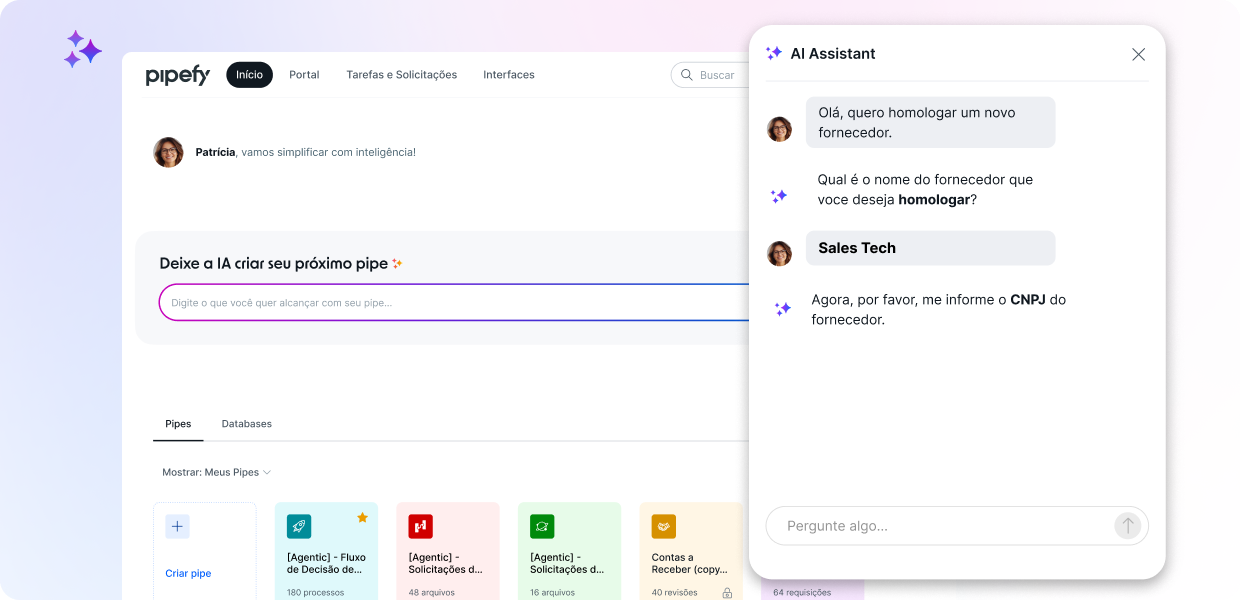
Task: Click the Pergunte algo chat input field
Action: (940, 526)
